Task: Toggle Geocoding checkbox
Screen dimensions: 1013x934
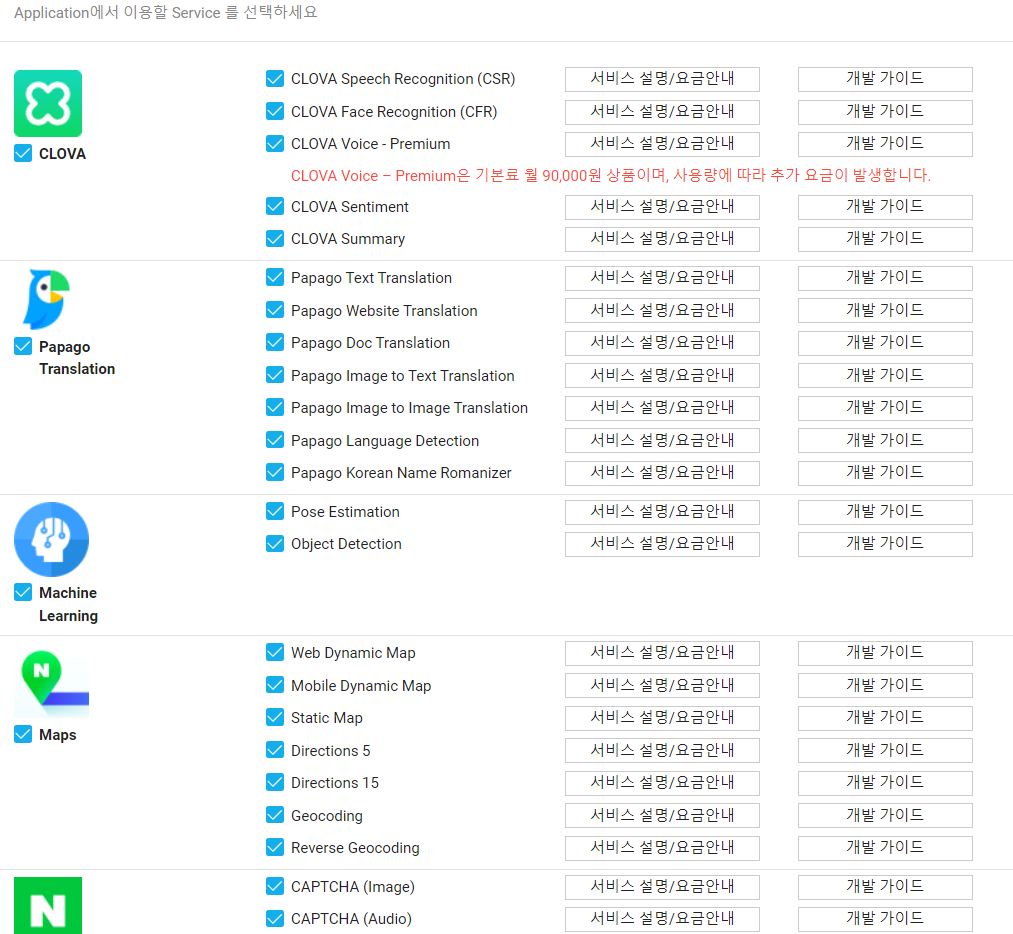Action: [x=275, y=815]
